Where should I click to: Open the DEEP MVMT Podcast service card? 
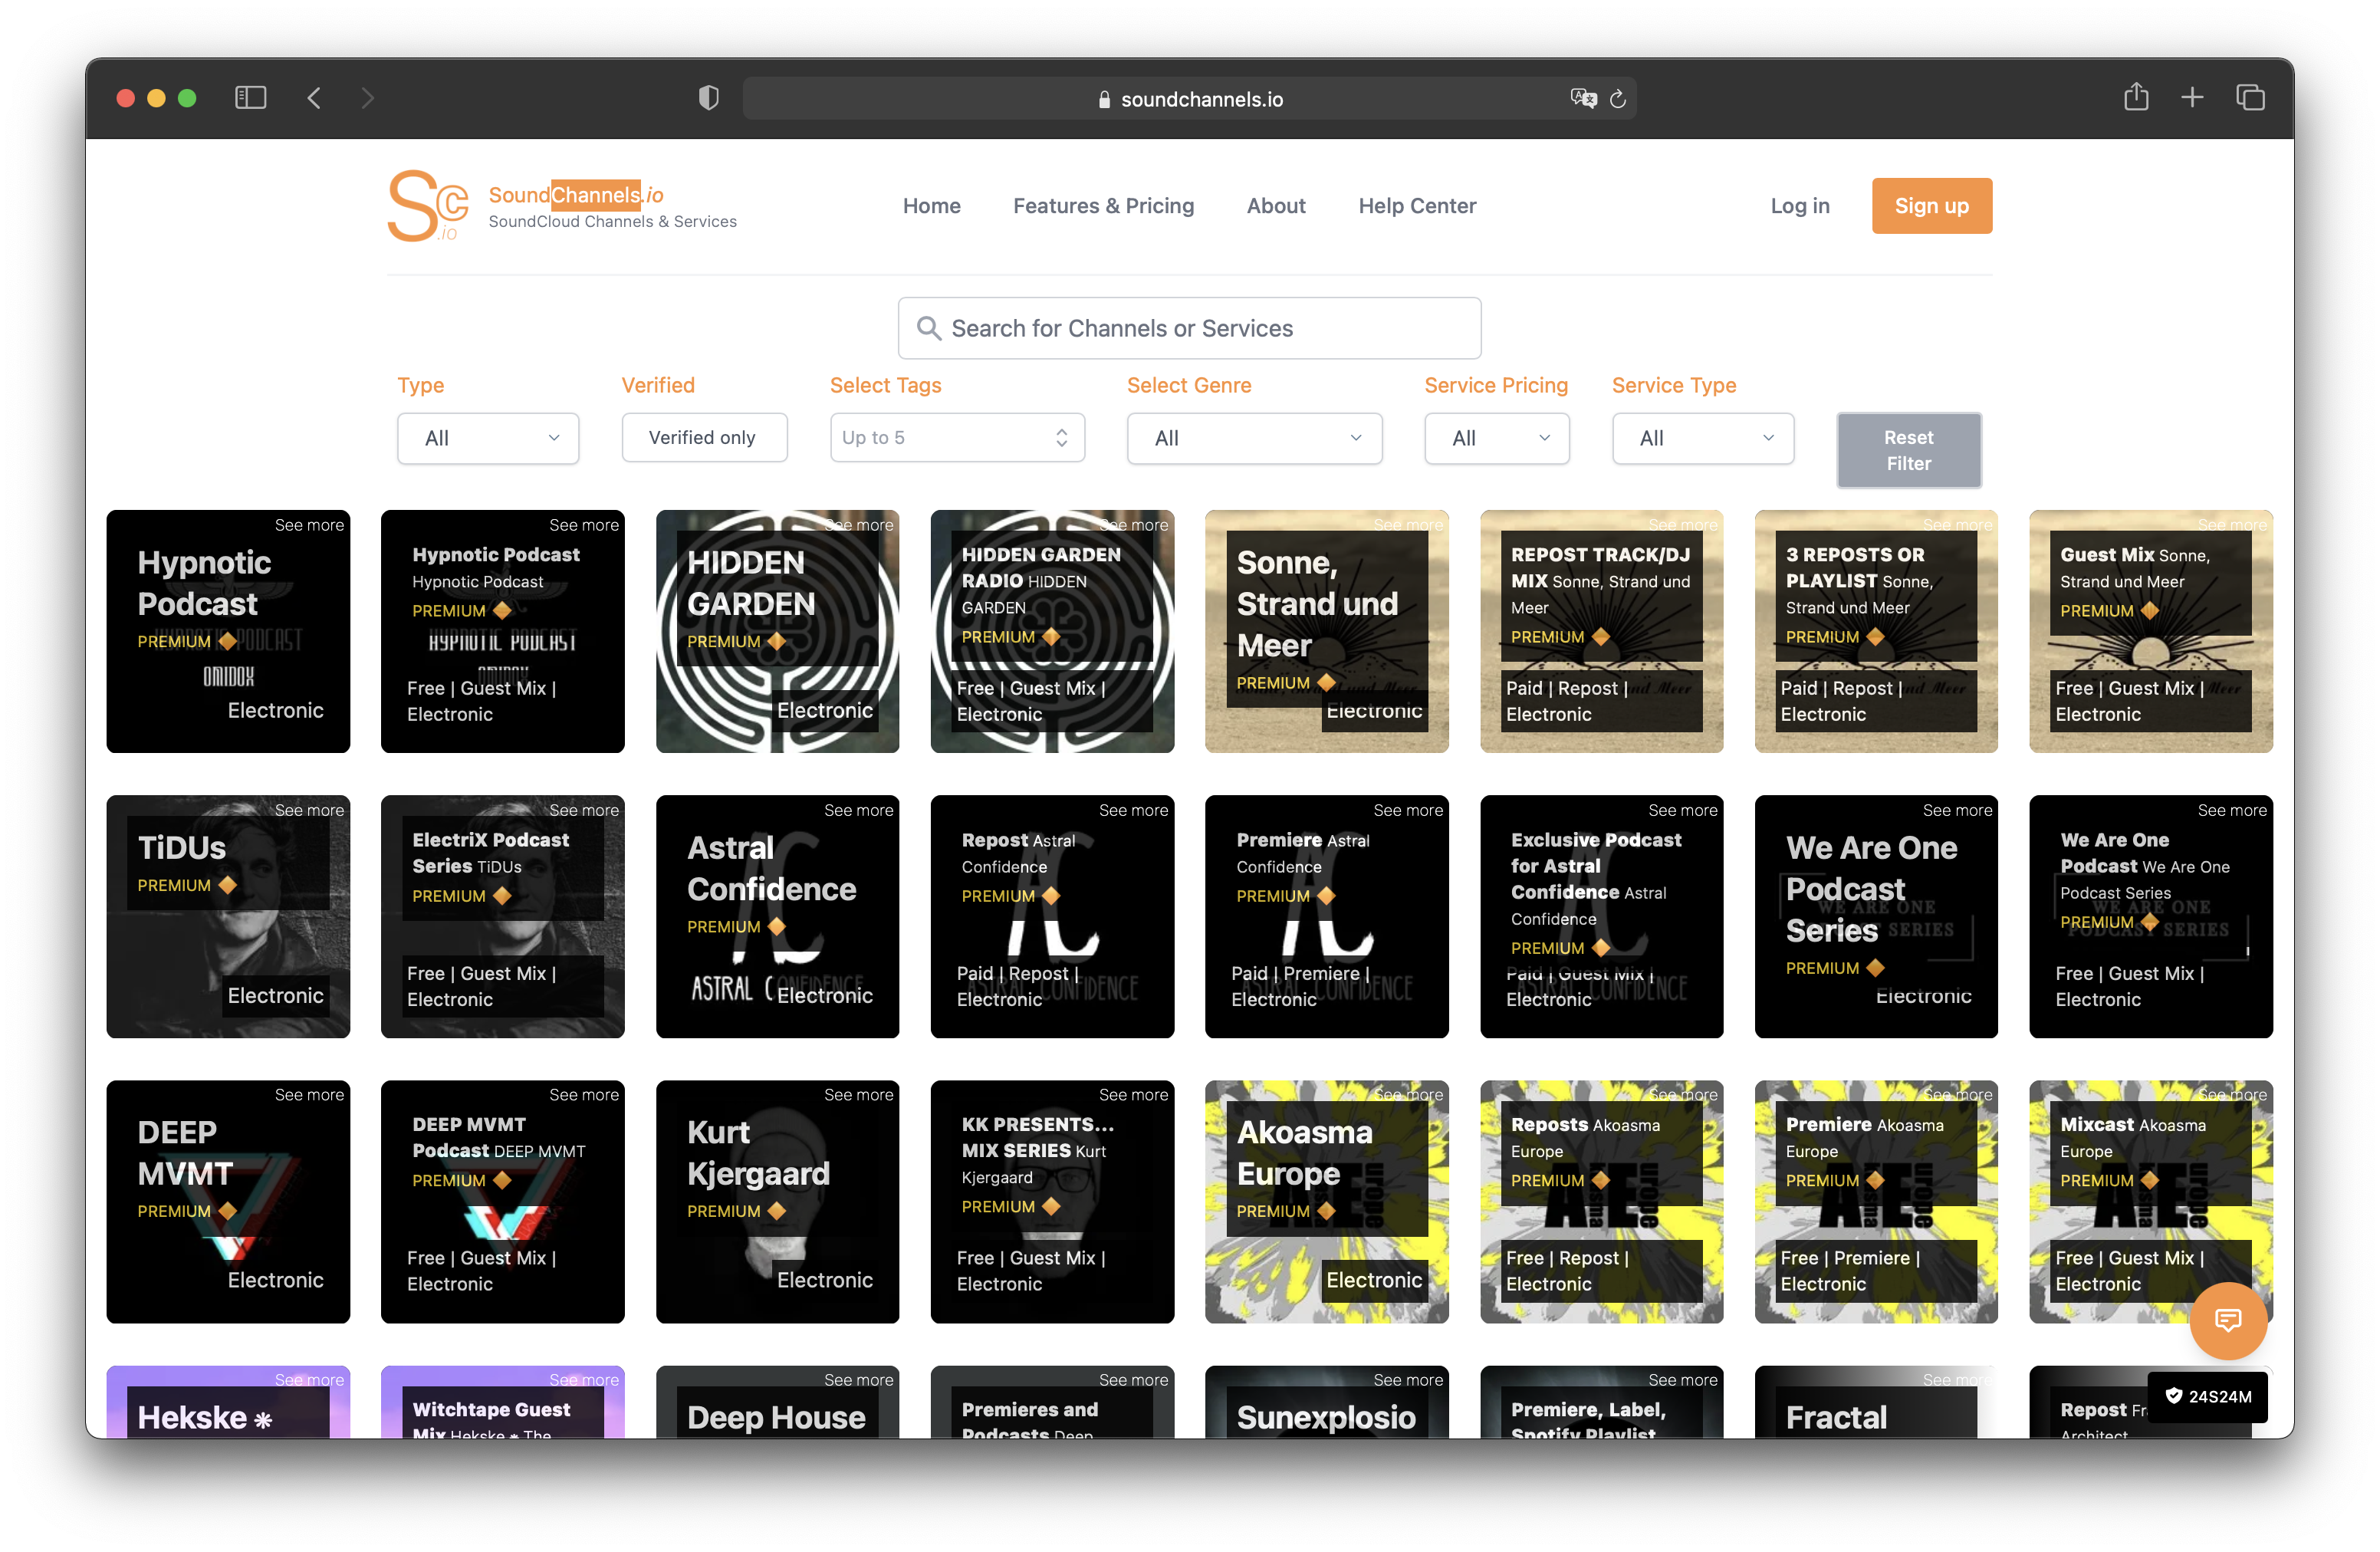pyautogui.click(x=502, y=1201)
